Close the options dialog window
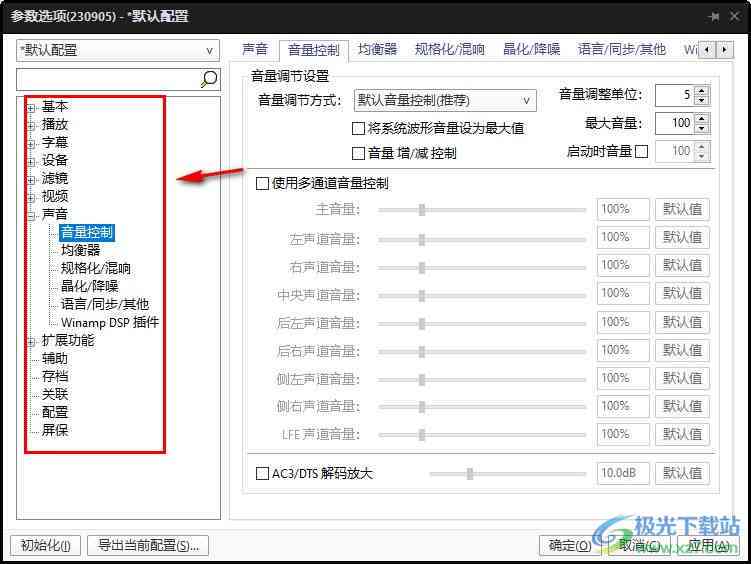Screen dimensions: 751x564 tap(735, 17)
